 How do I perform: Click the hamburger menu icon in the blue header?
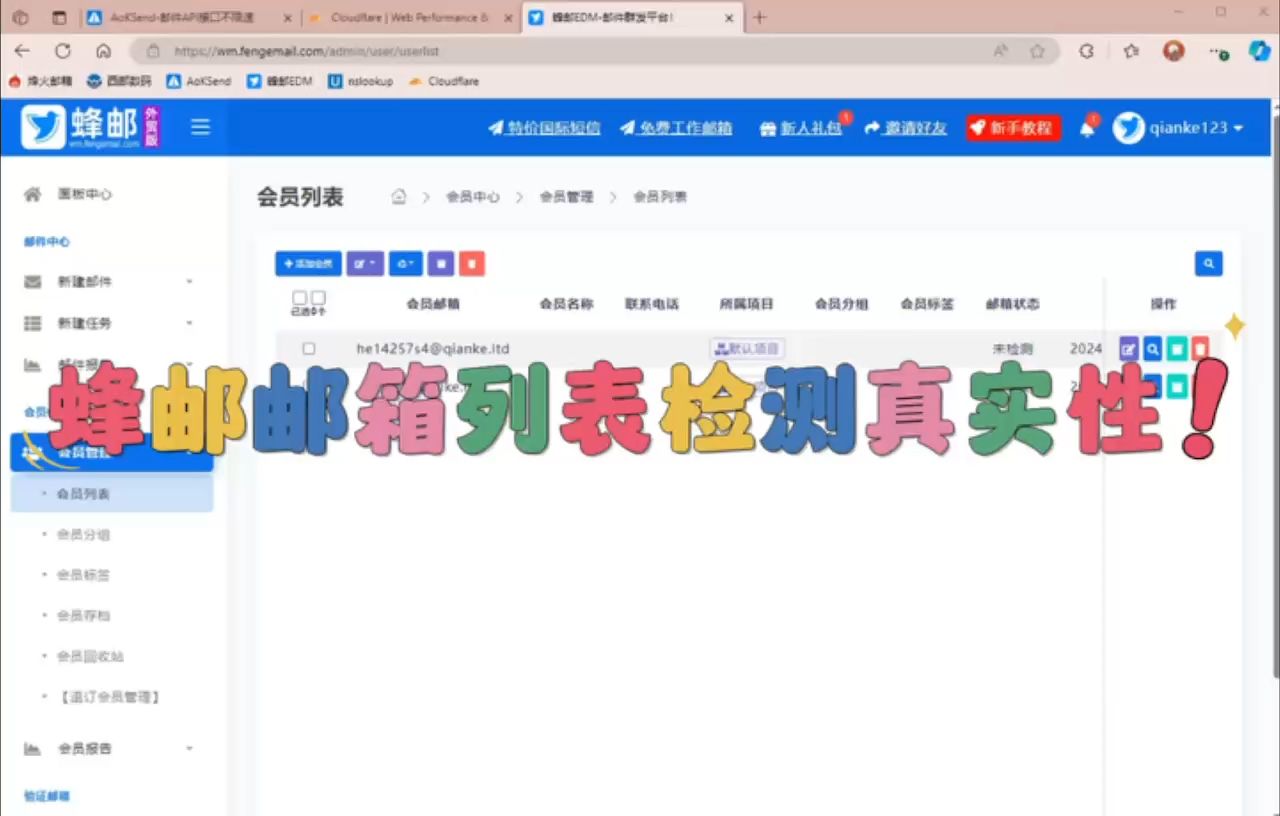pos(200,127)
